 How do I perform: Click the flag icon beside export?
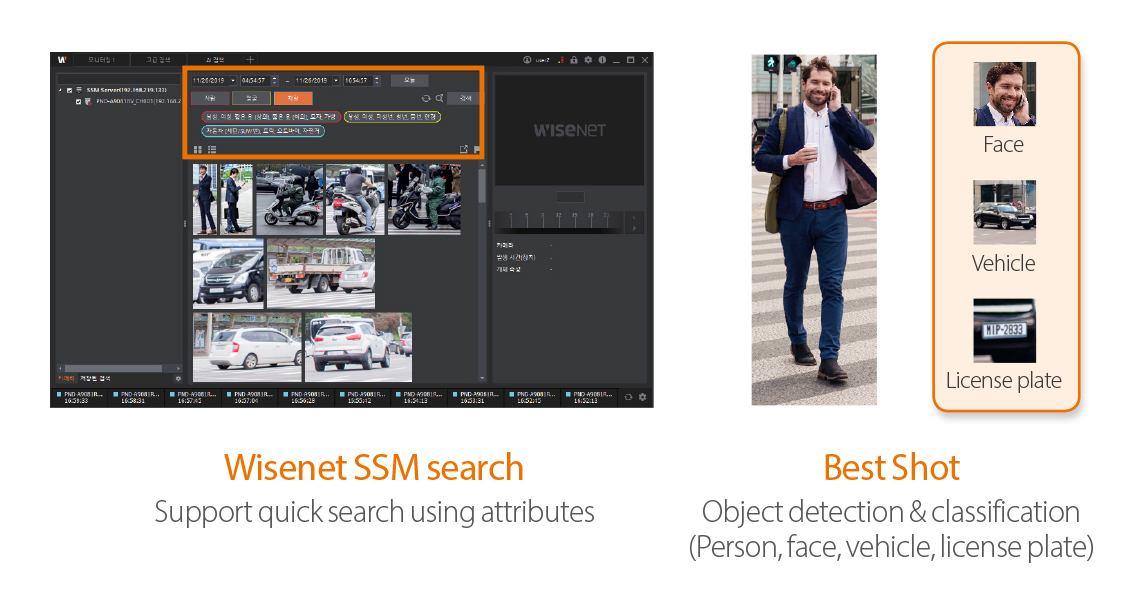[476, 149]
